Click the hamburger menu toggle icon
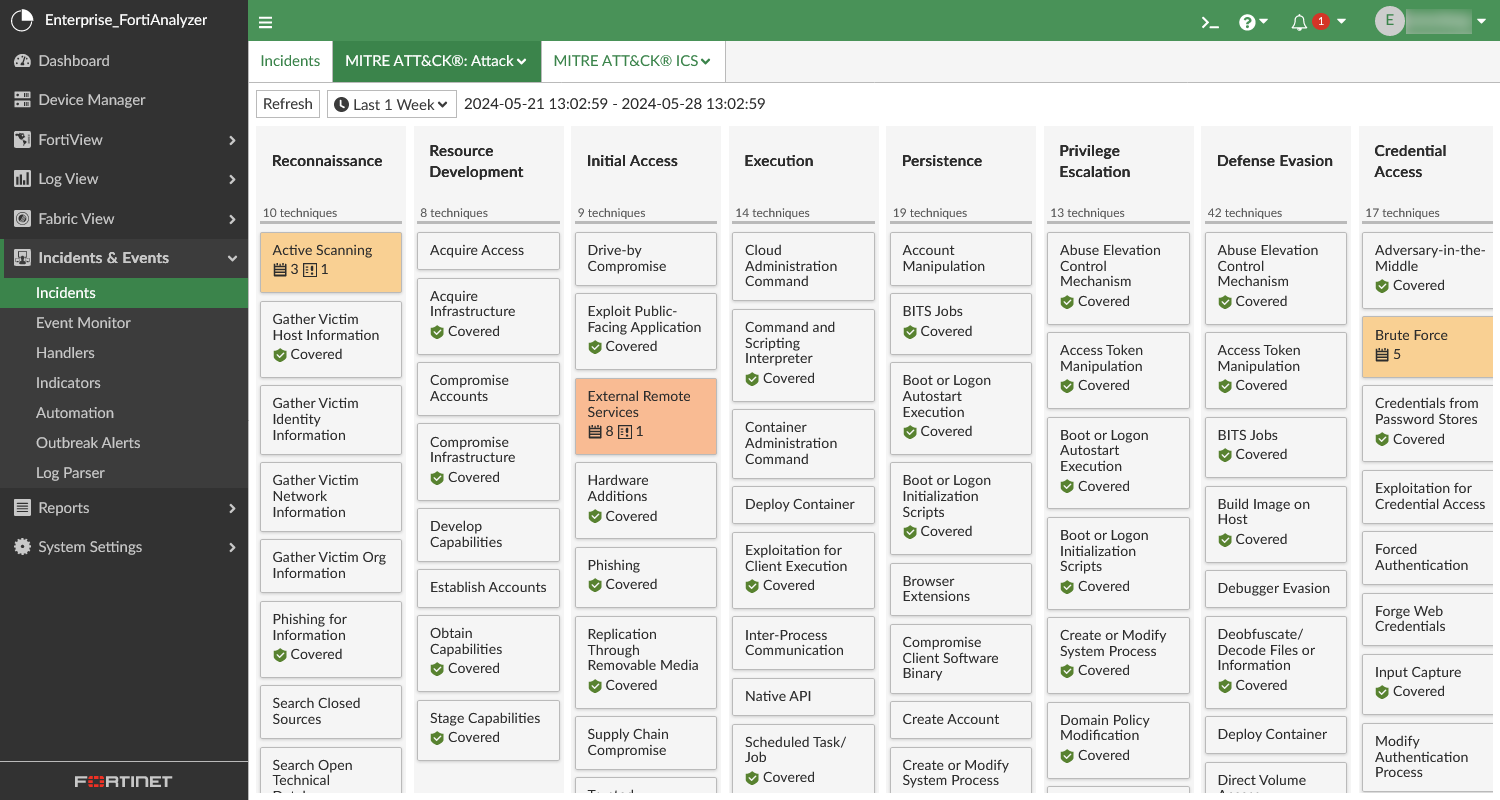Screen dimensions: 1500x800 [x=265, y=22]
